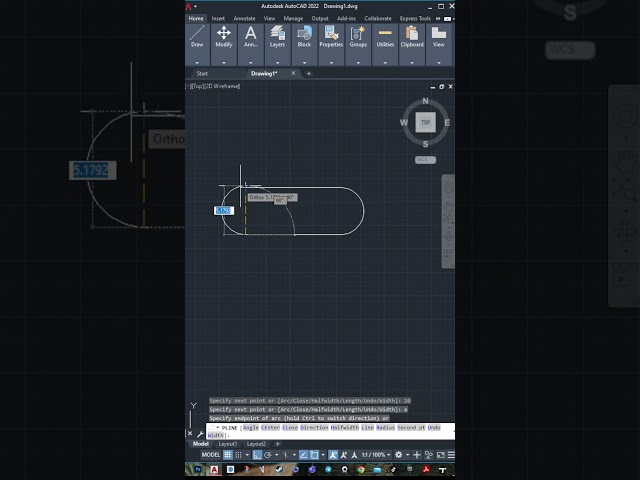
Task: Add new layout with plus button
Action: coord(278,444)
